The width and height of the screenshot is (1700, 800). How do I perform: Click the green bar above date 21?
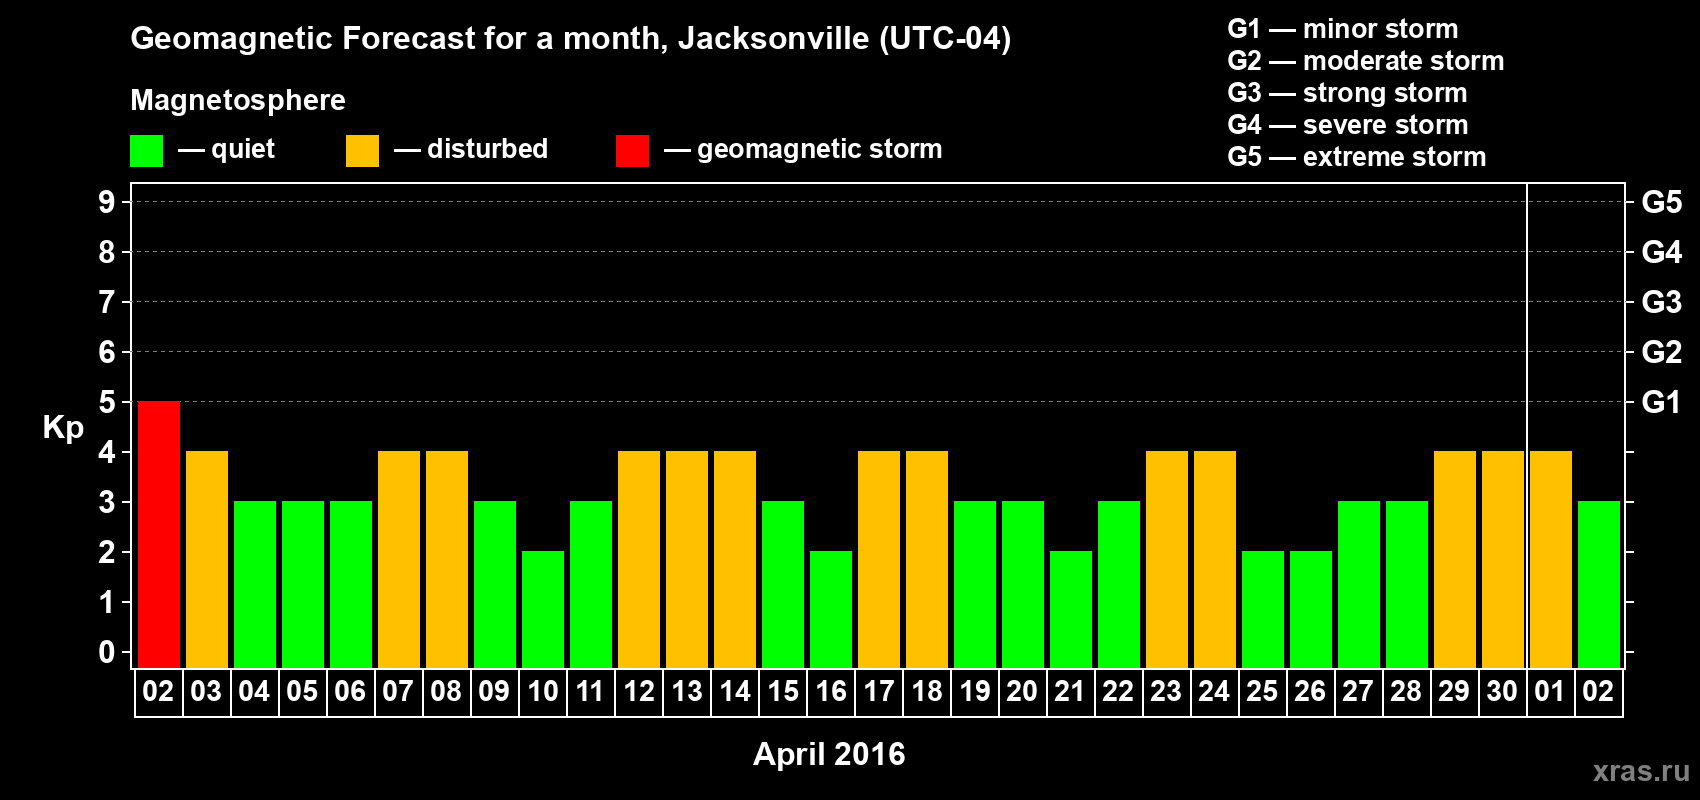pyautogui.click(x=1071, y=610)
